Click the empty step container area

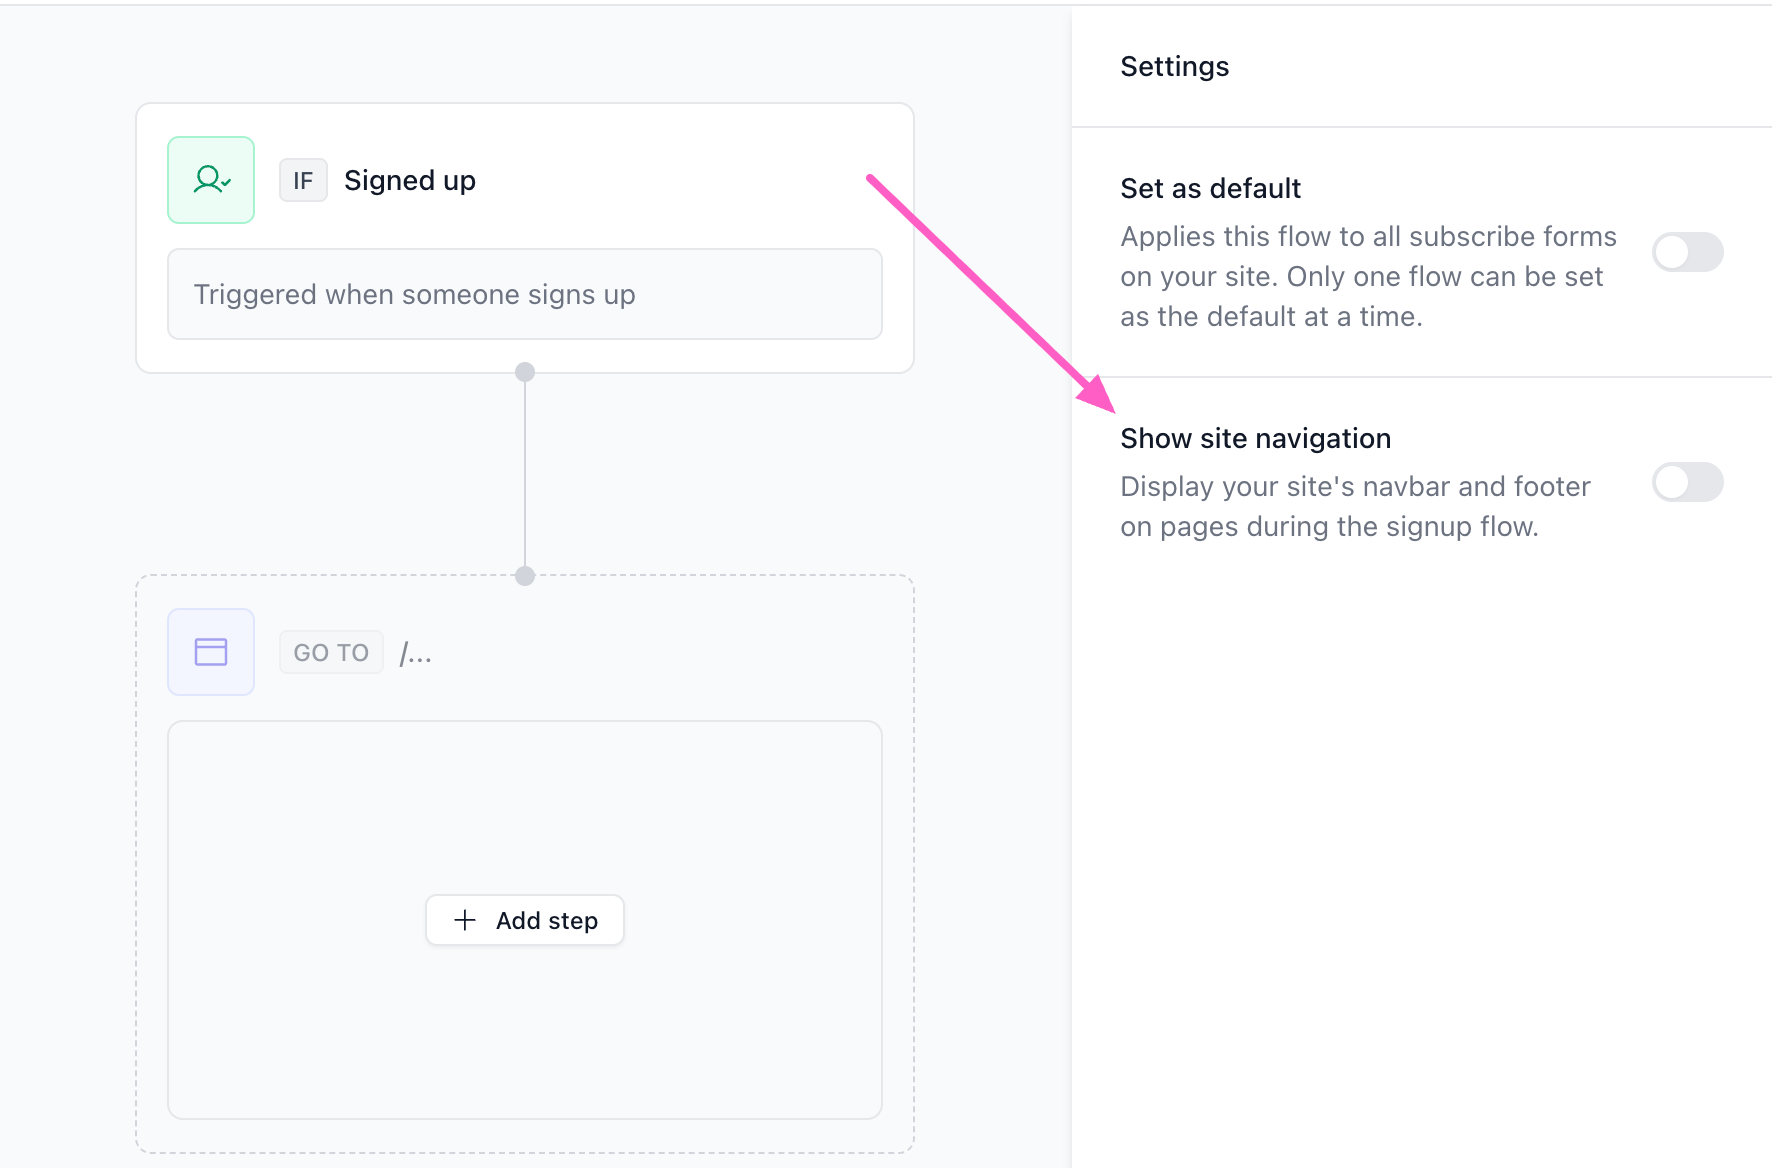click(525, 810)
